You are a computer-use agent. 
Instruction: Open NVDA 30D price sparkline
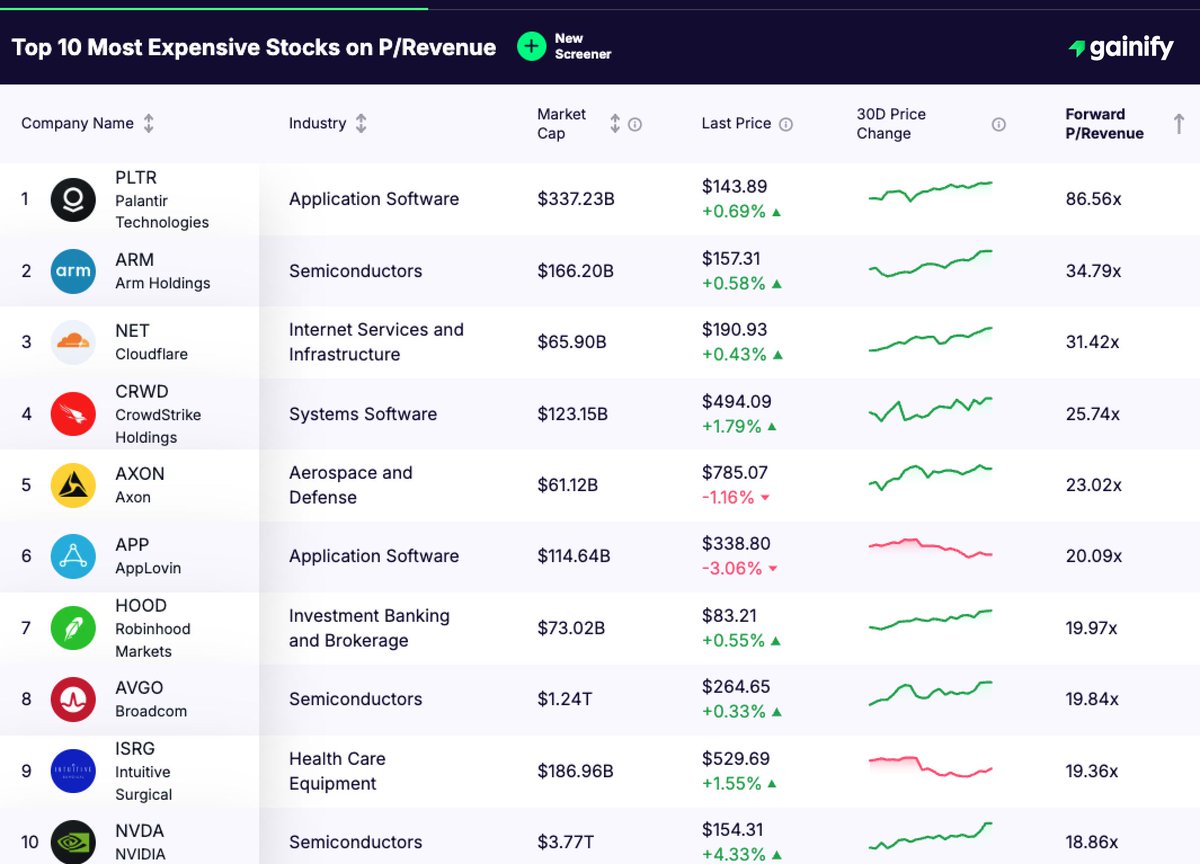coord(930,836)
